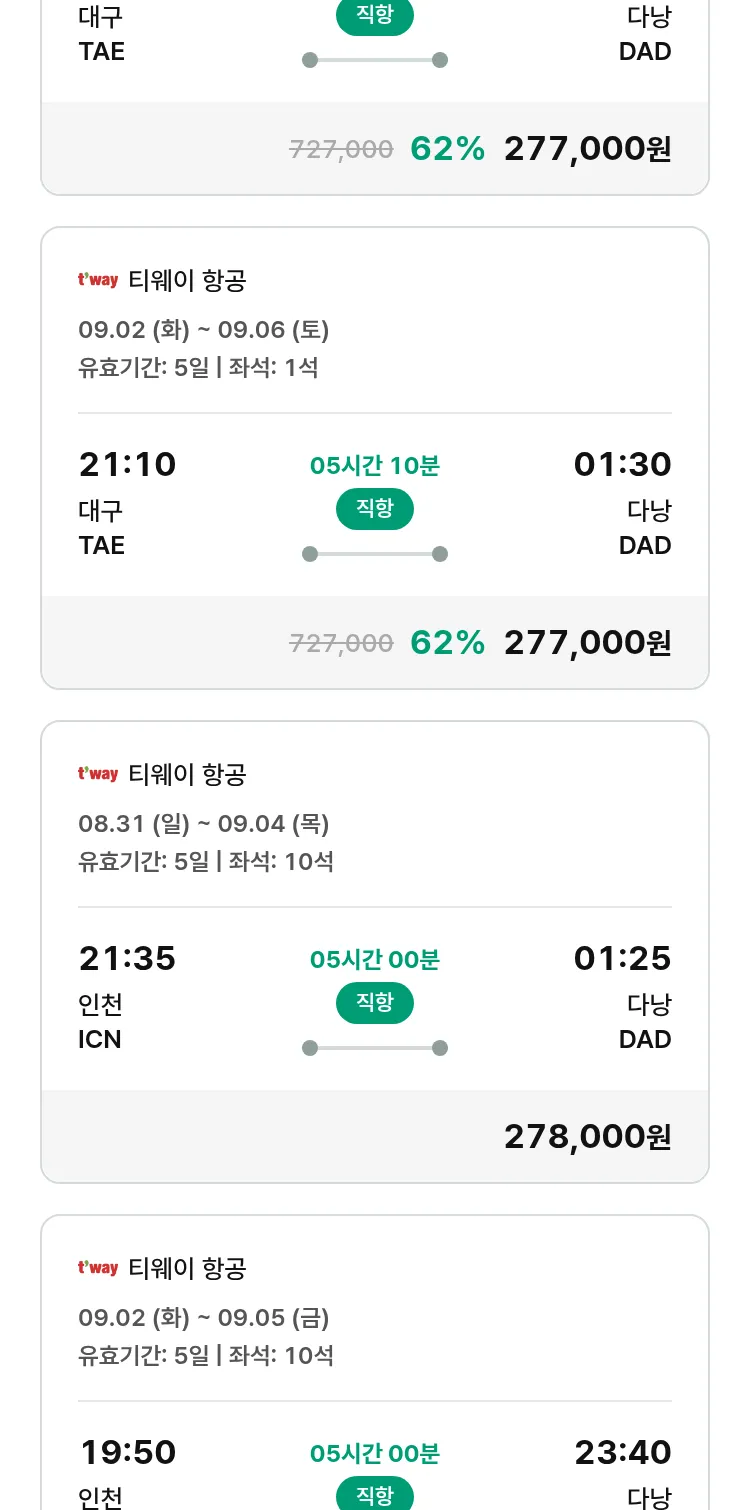
Task: Click the 유효기간: 5일 | 좌석: 1석 text
Action: point(198,367)
